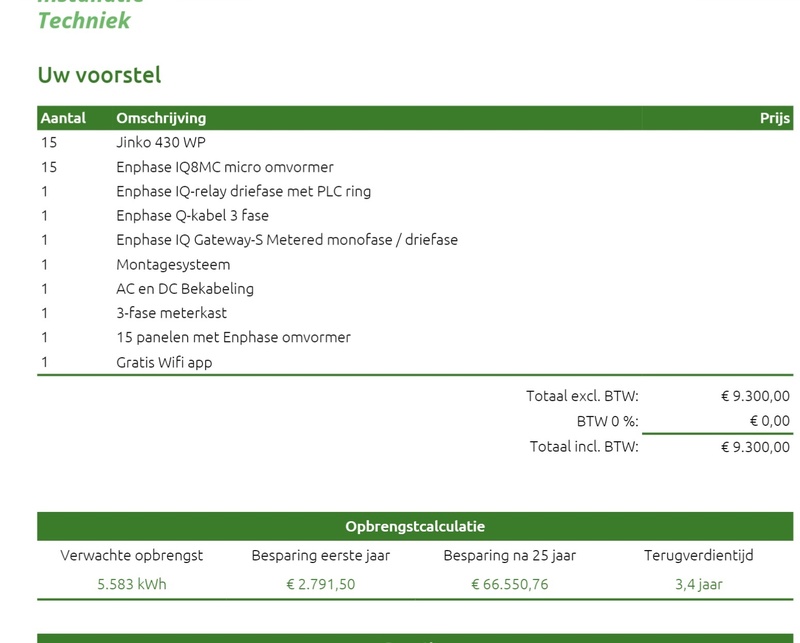The height and width of the screenshot is (643, 800).
Task: Click the payback time value '3,4 jaar'
Action: (698, 584)
